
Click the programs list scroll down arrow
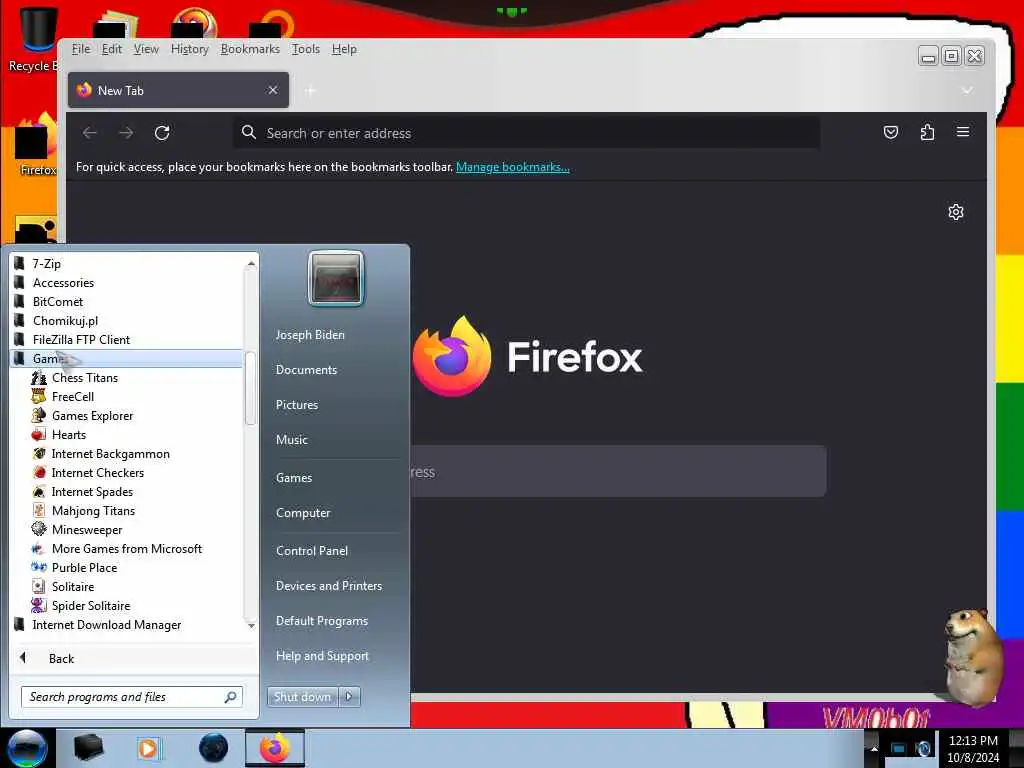[251, 625]
